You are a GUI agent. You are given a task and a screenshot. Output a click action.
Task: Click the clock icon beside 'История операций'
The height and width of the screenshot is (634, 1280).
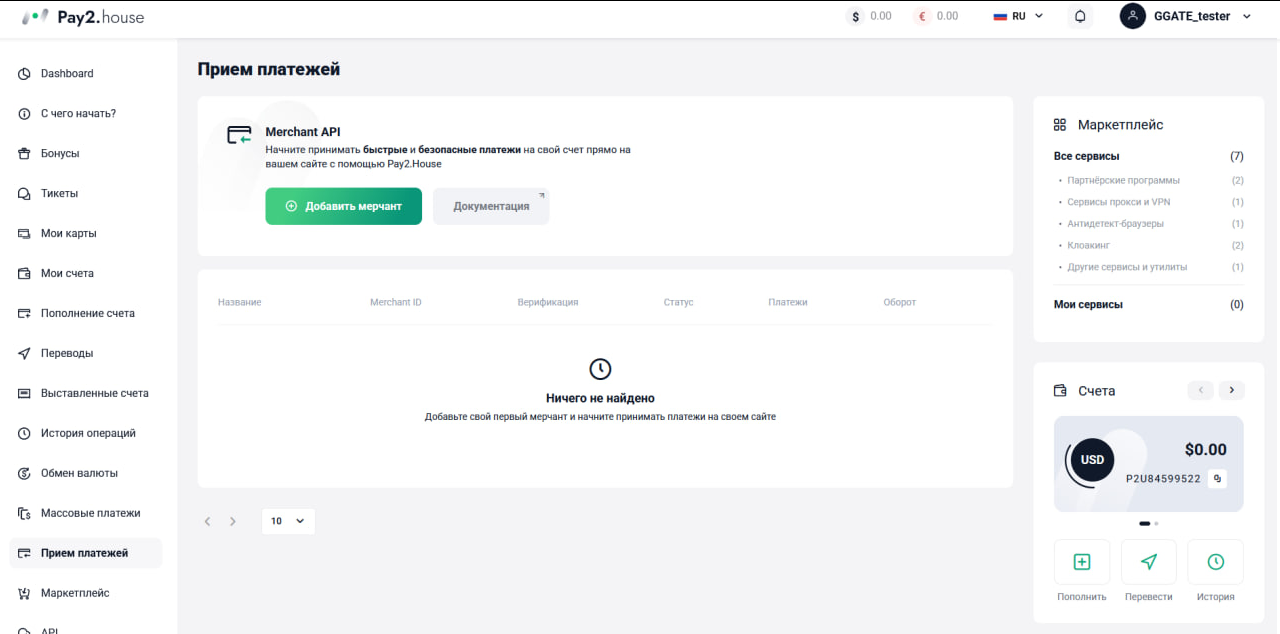24,434
